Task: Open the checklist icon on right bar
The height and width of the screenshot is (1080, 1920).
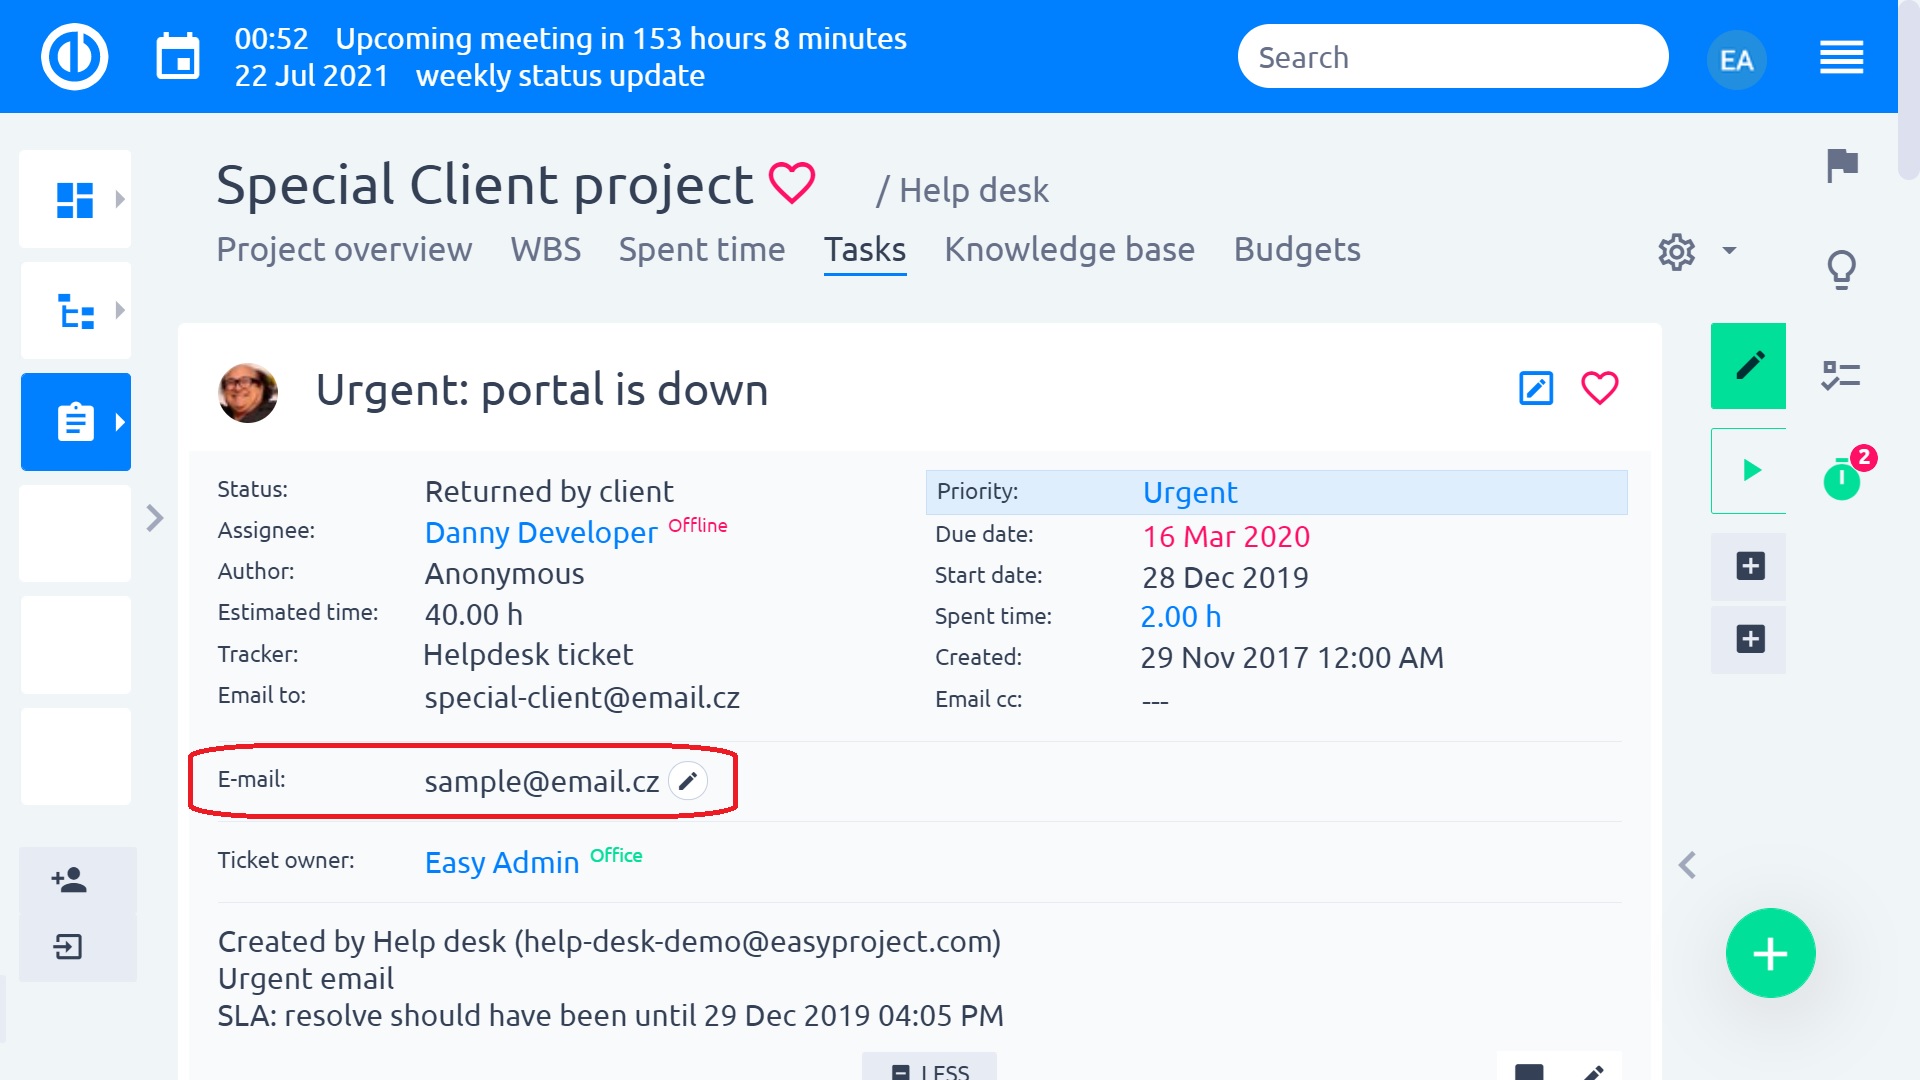Action: [x=1840, y=375]
